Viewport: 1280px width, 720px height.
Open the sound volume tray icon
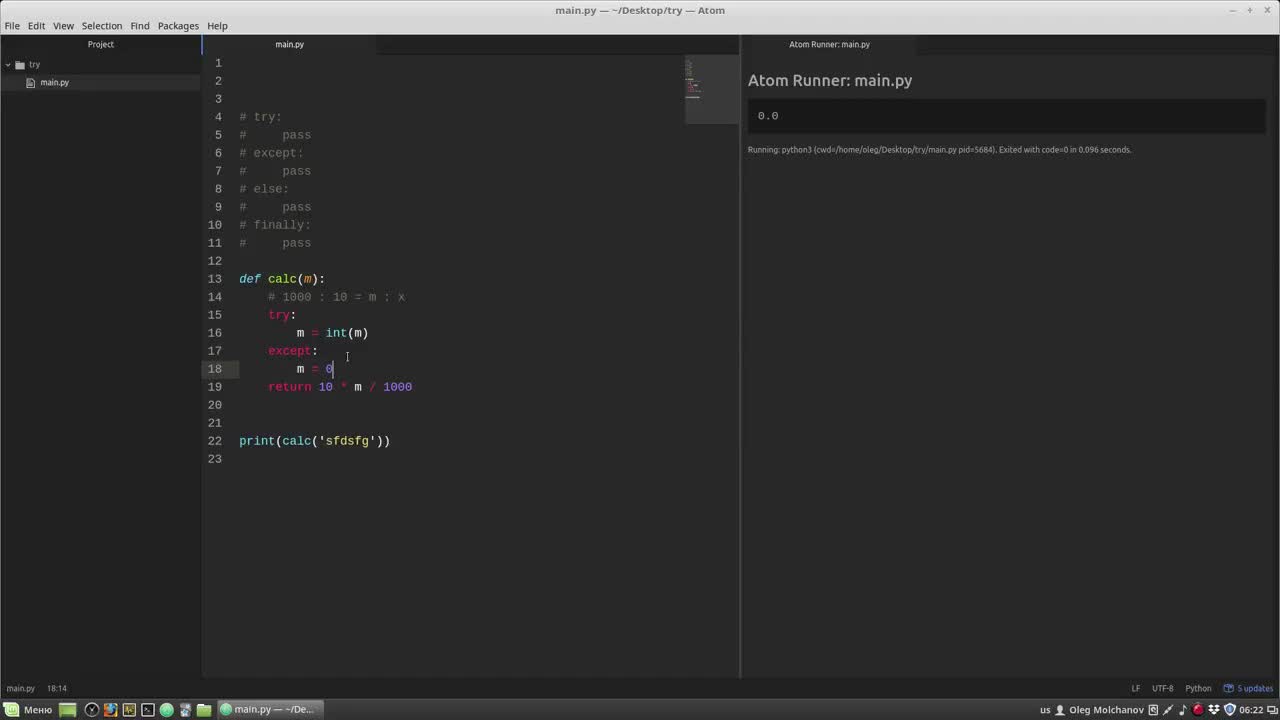point(1183,710)
